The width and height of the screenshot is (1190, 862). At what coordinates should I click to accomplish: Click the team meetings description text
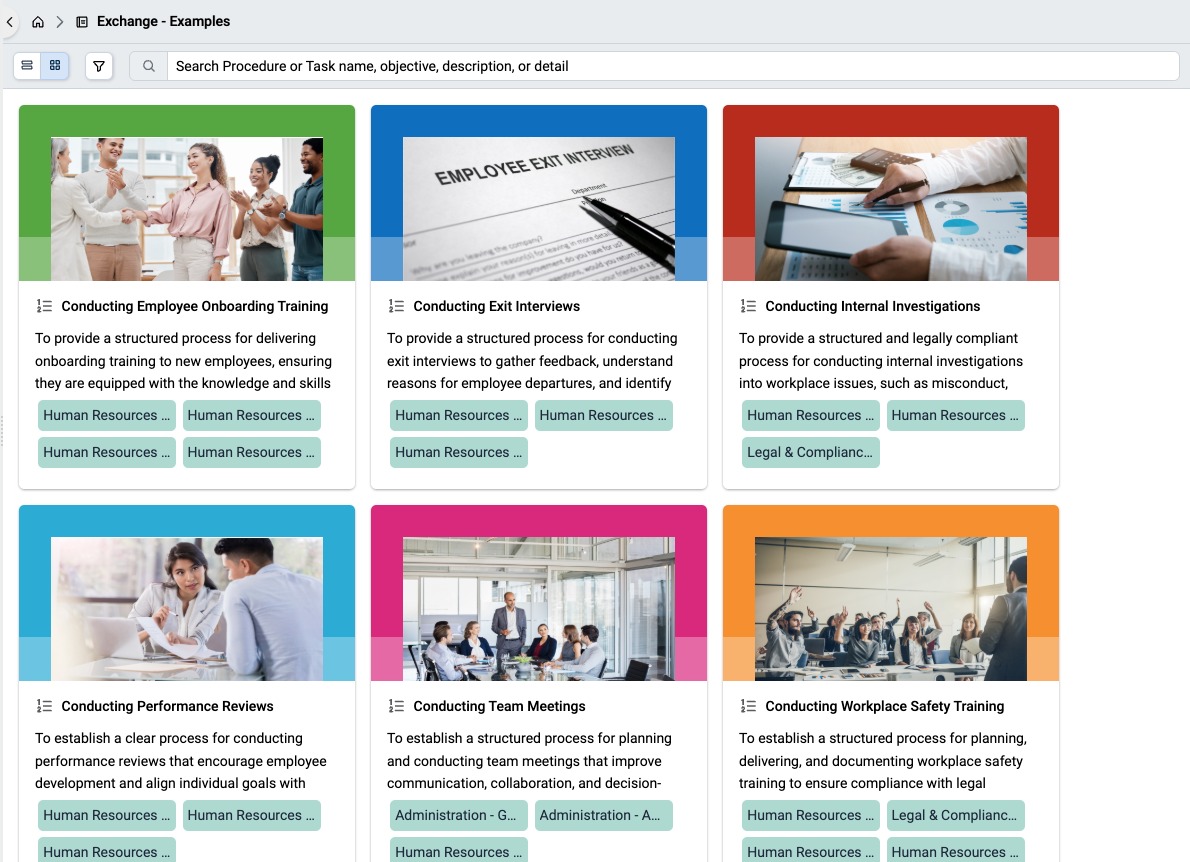pyautogui.click(x=529, y=760)
